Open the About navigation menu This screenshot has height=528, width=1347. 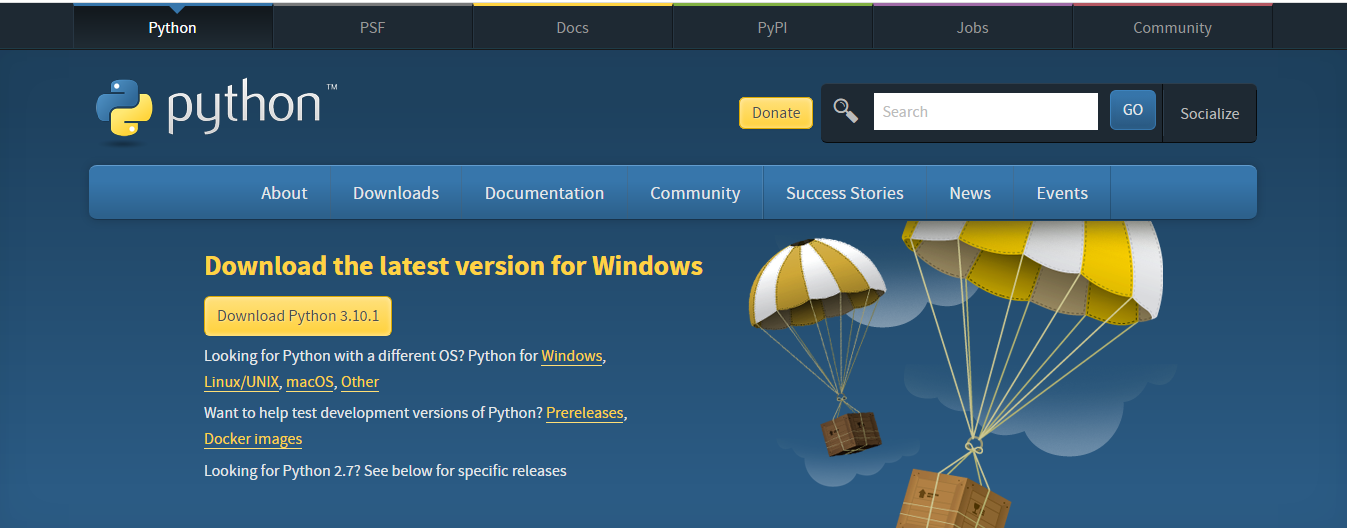[x=284, y=193]
